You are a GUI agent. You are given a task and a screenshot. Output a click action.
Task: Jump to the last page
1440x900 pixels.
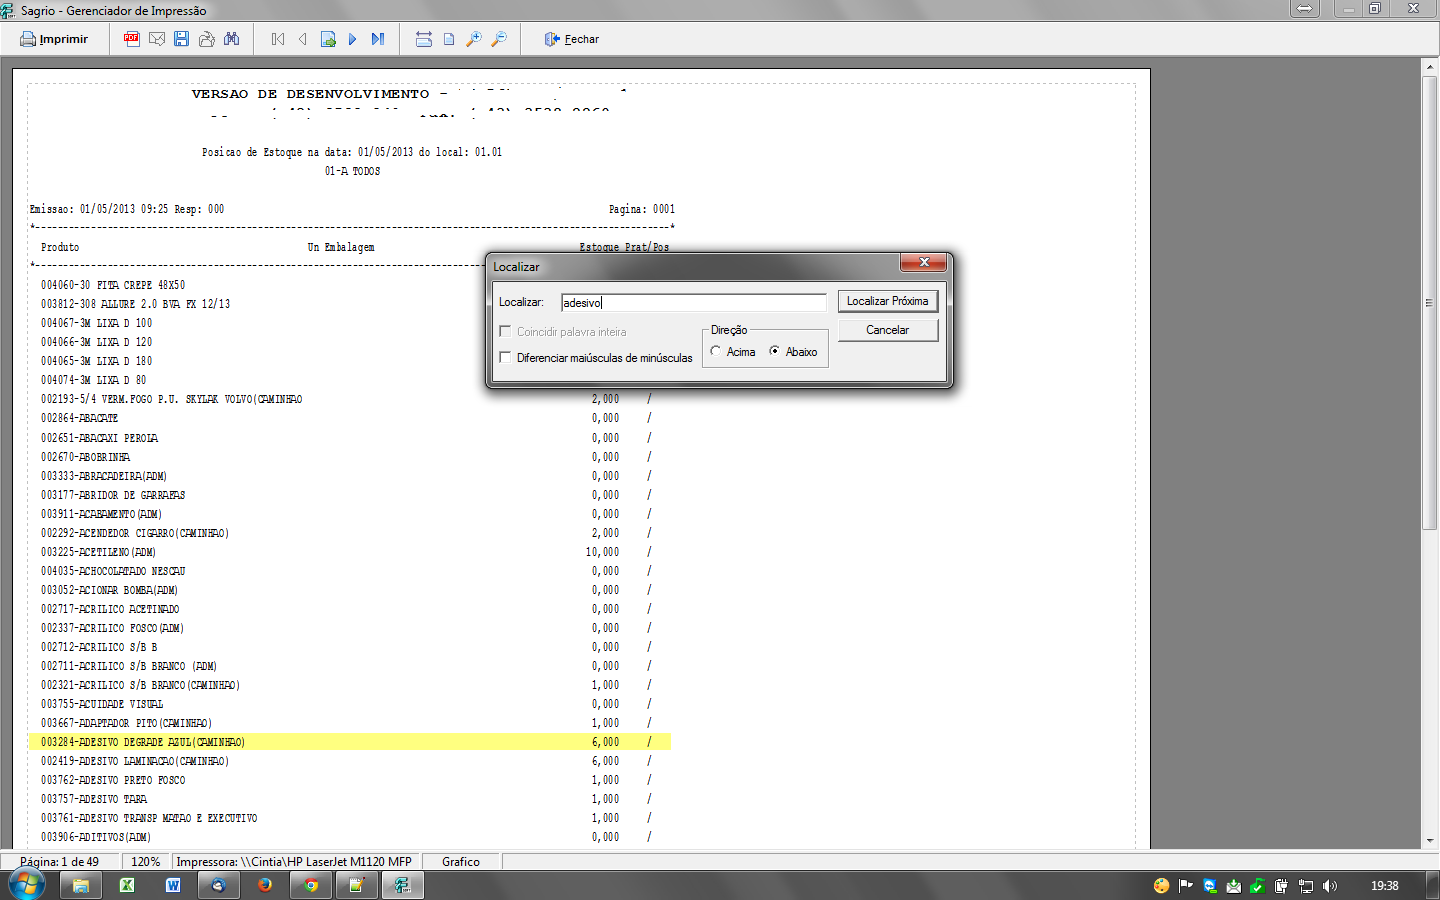(x=378, y=39)
